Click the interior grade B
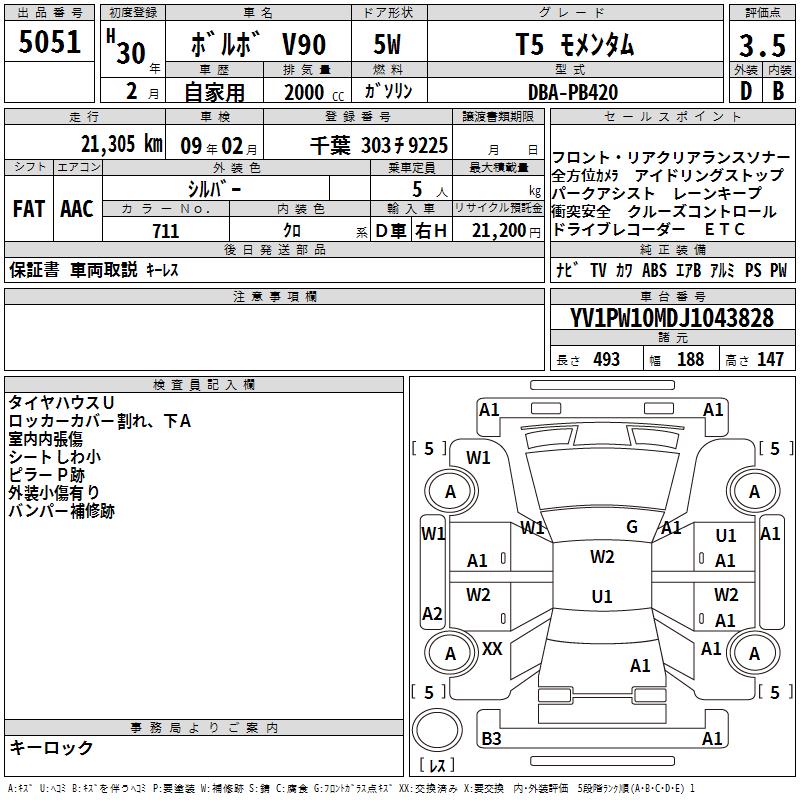The width and height of the screenshot is (800, 800). pyautogui.click(x=778, y=91)
